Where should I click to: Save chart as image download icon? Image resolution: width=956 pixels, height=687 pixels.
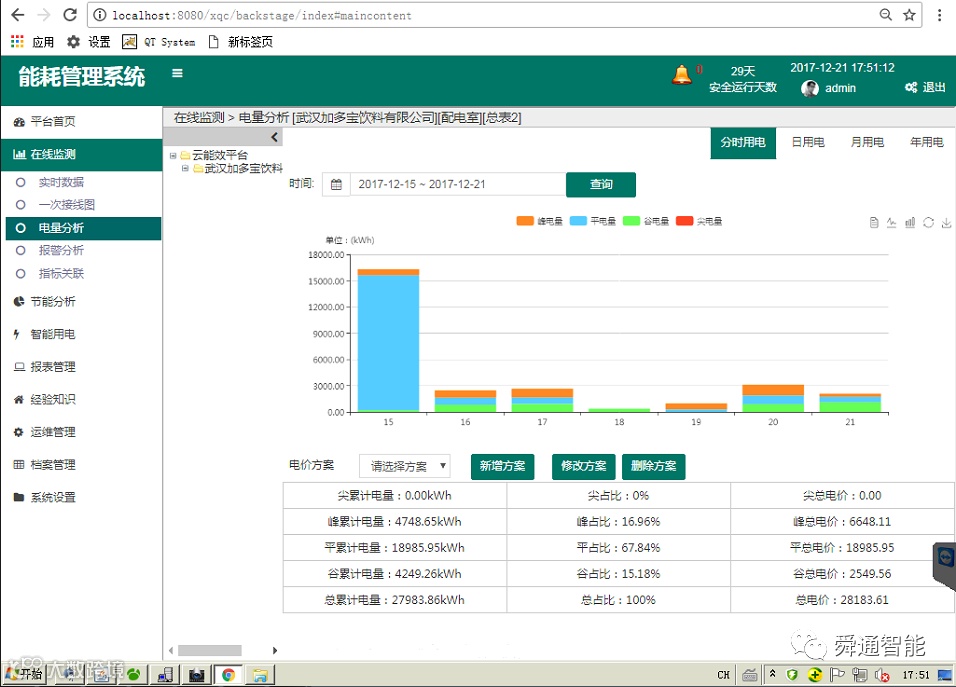946,222
